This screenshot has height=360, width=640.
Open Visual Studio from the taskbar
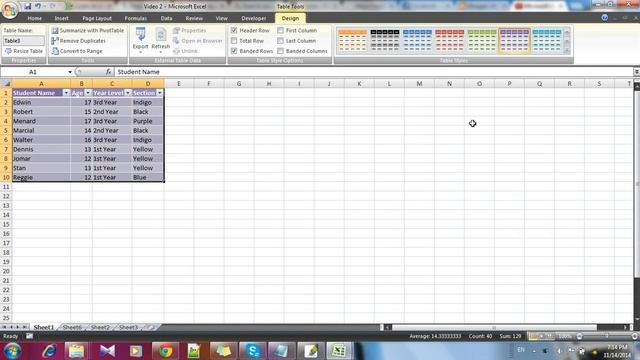pyautogui.click(x=107, y=351)
